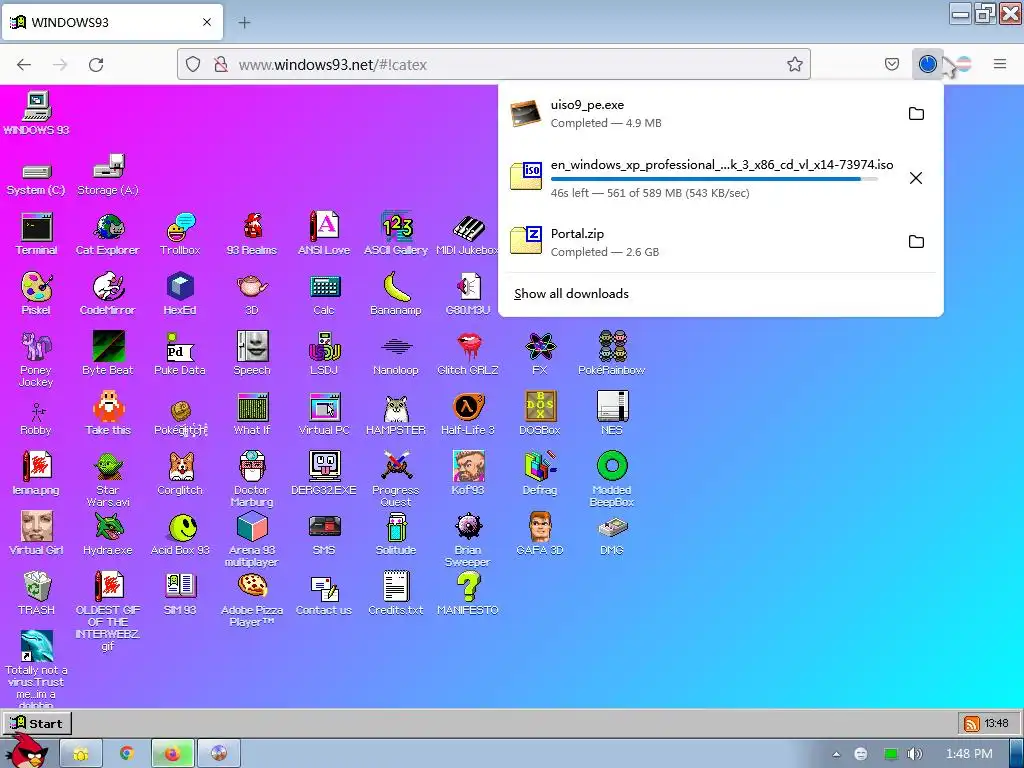
Task: Open HexEd icon
Action: click(180, 293)
